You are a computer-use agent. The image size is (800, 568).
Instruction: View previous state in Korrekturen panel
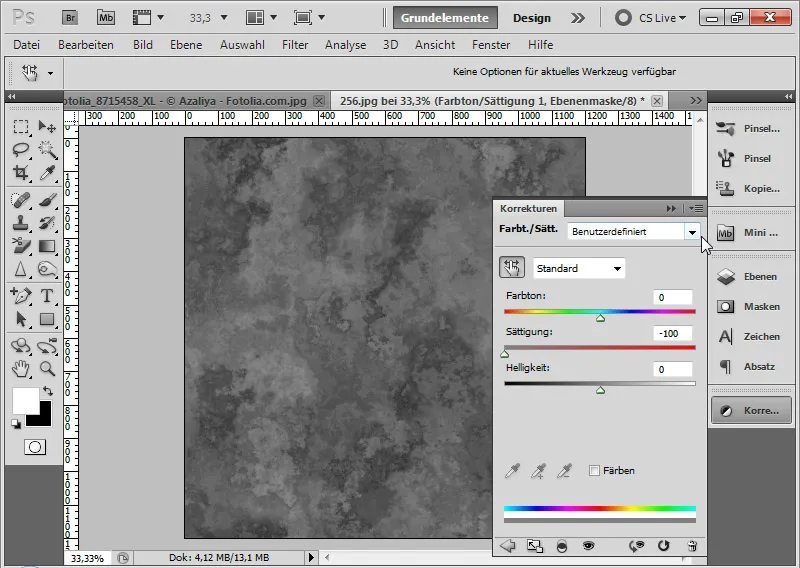point(636,546)
